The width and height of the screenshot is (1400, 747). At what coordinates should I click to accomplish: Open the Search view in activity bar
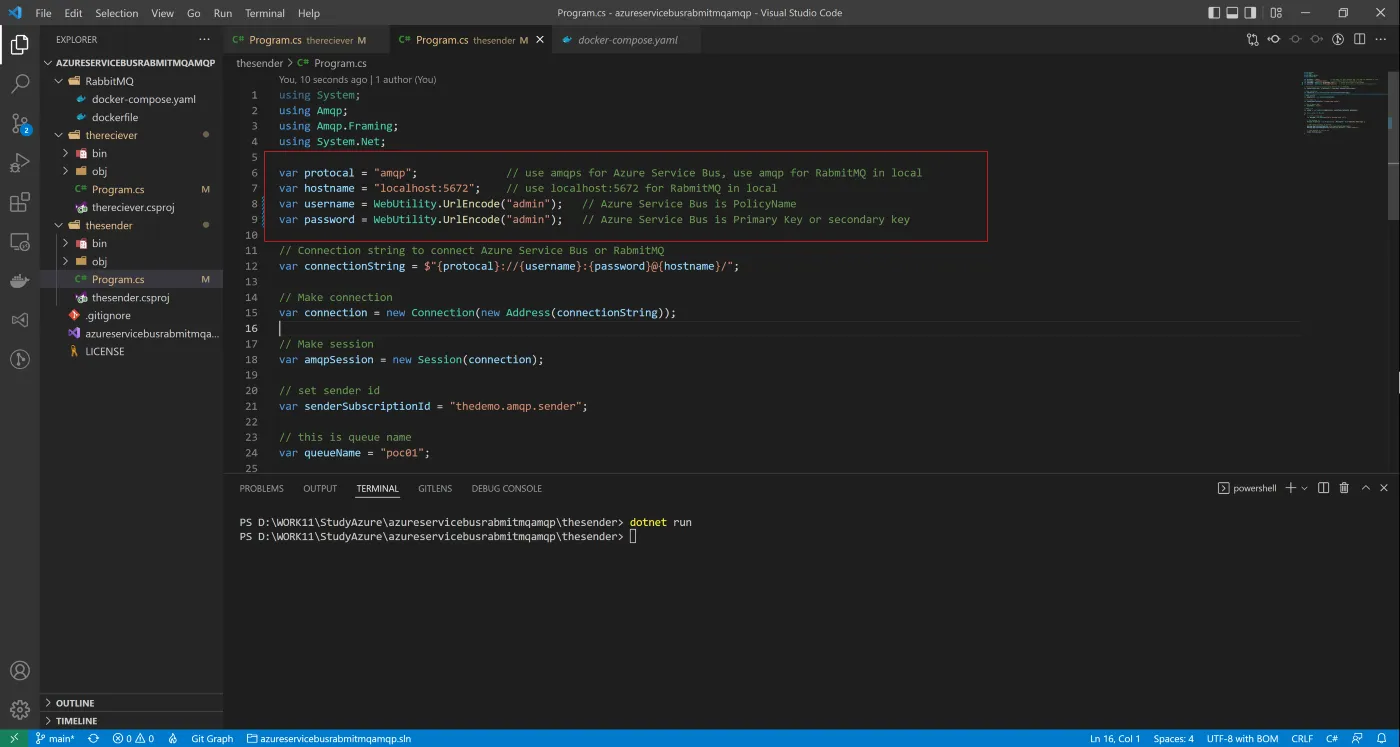(19, 84)
